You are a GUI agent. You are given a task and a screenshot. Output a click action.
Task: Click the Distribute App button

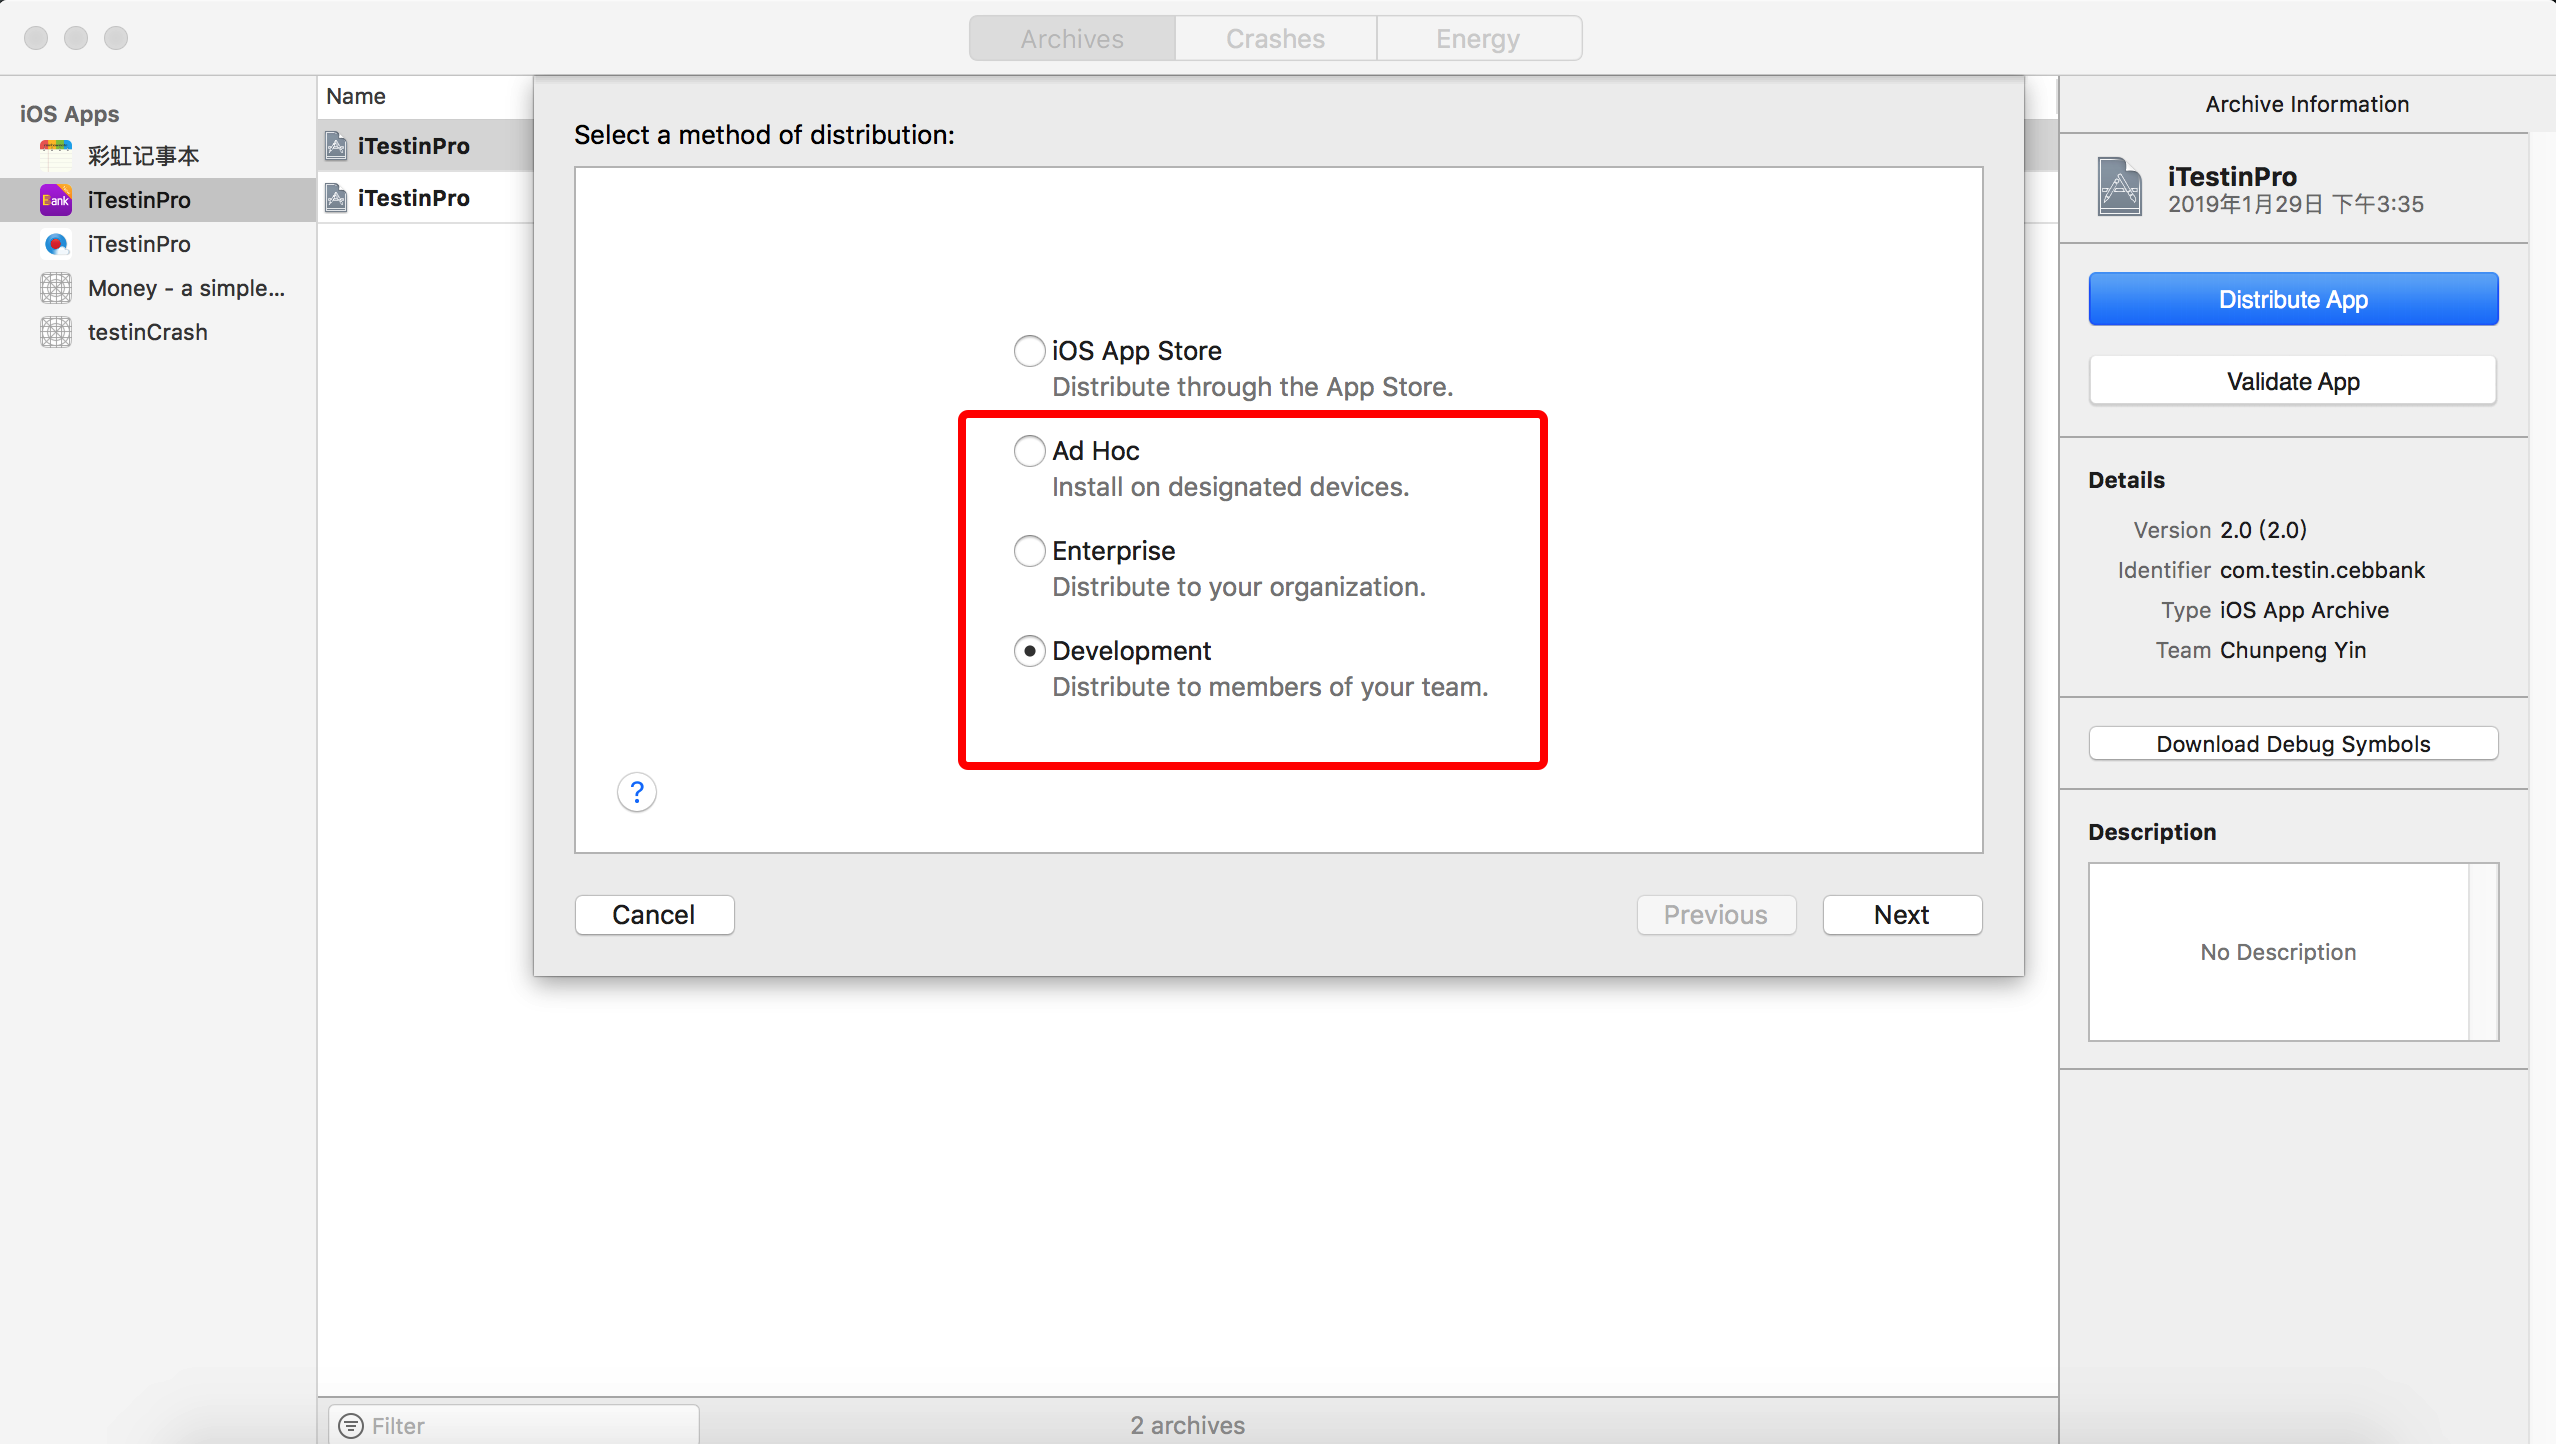(2293, 299)
